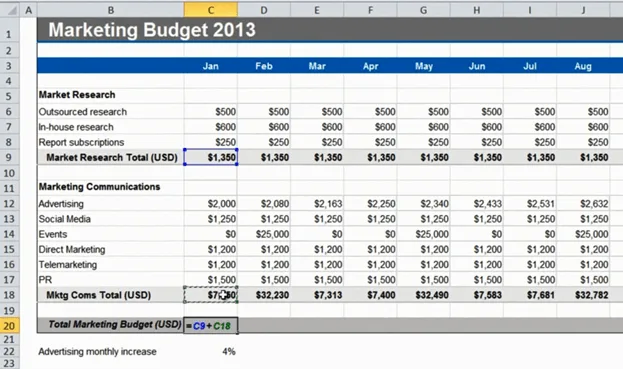Select the Telemarketing row label
The image size is (623, 369).
click(68, 265)
